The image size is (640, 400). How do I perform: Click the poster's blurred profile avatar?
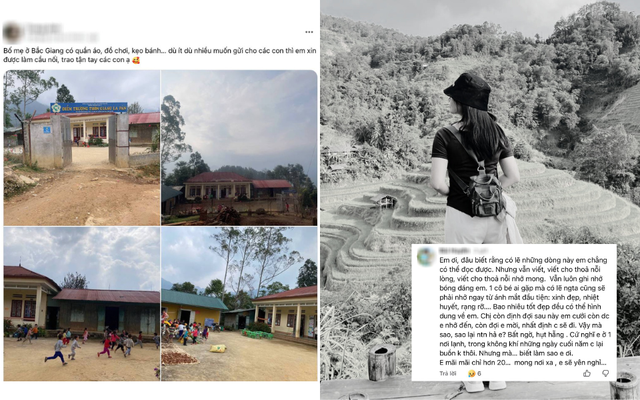pos(12,33)
